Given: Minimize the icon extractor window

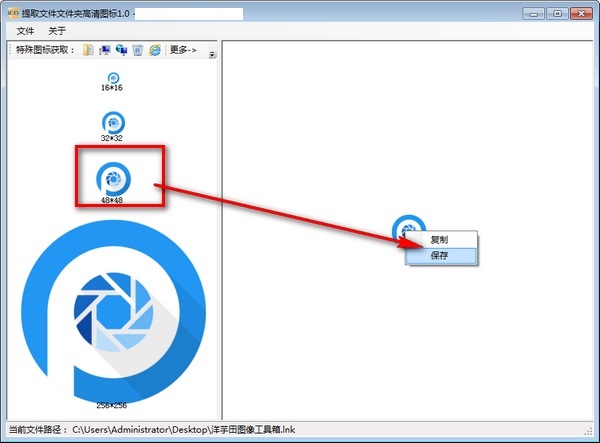Looking at the screenshot, I should pyautogui.click(x=533, y=14).
